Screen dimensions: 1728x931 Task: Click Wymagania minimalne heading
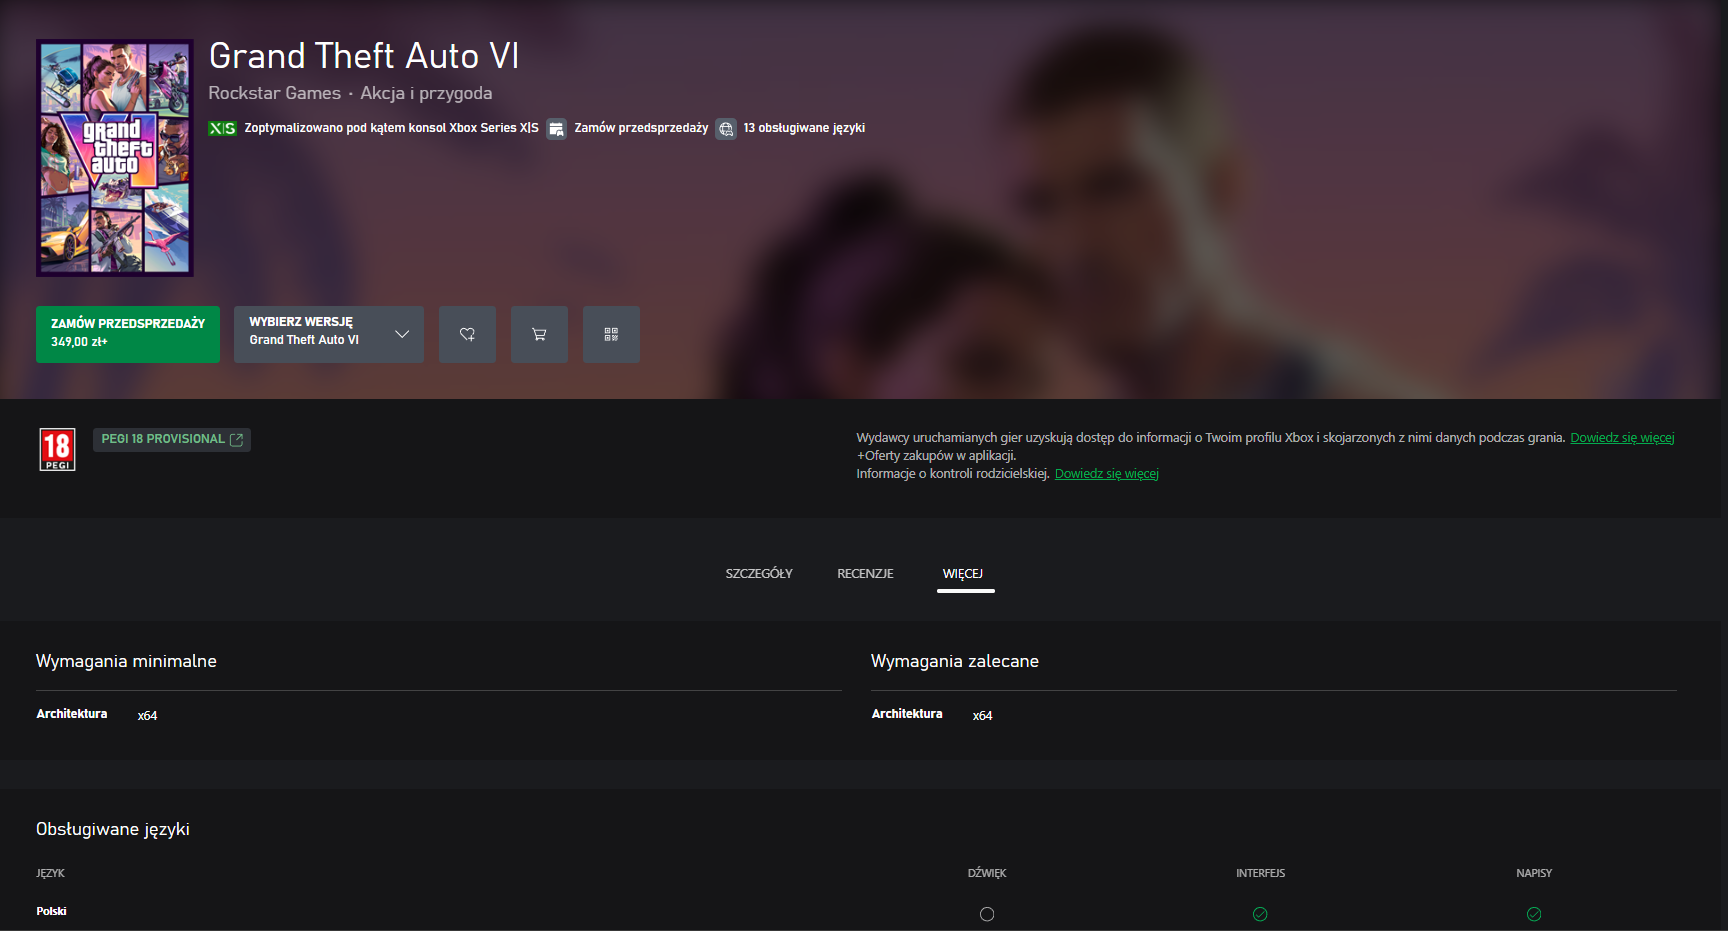click(x=126, y=661)
